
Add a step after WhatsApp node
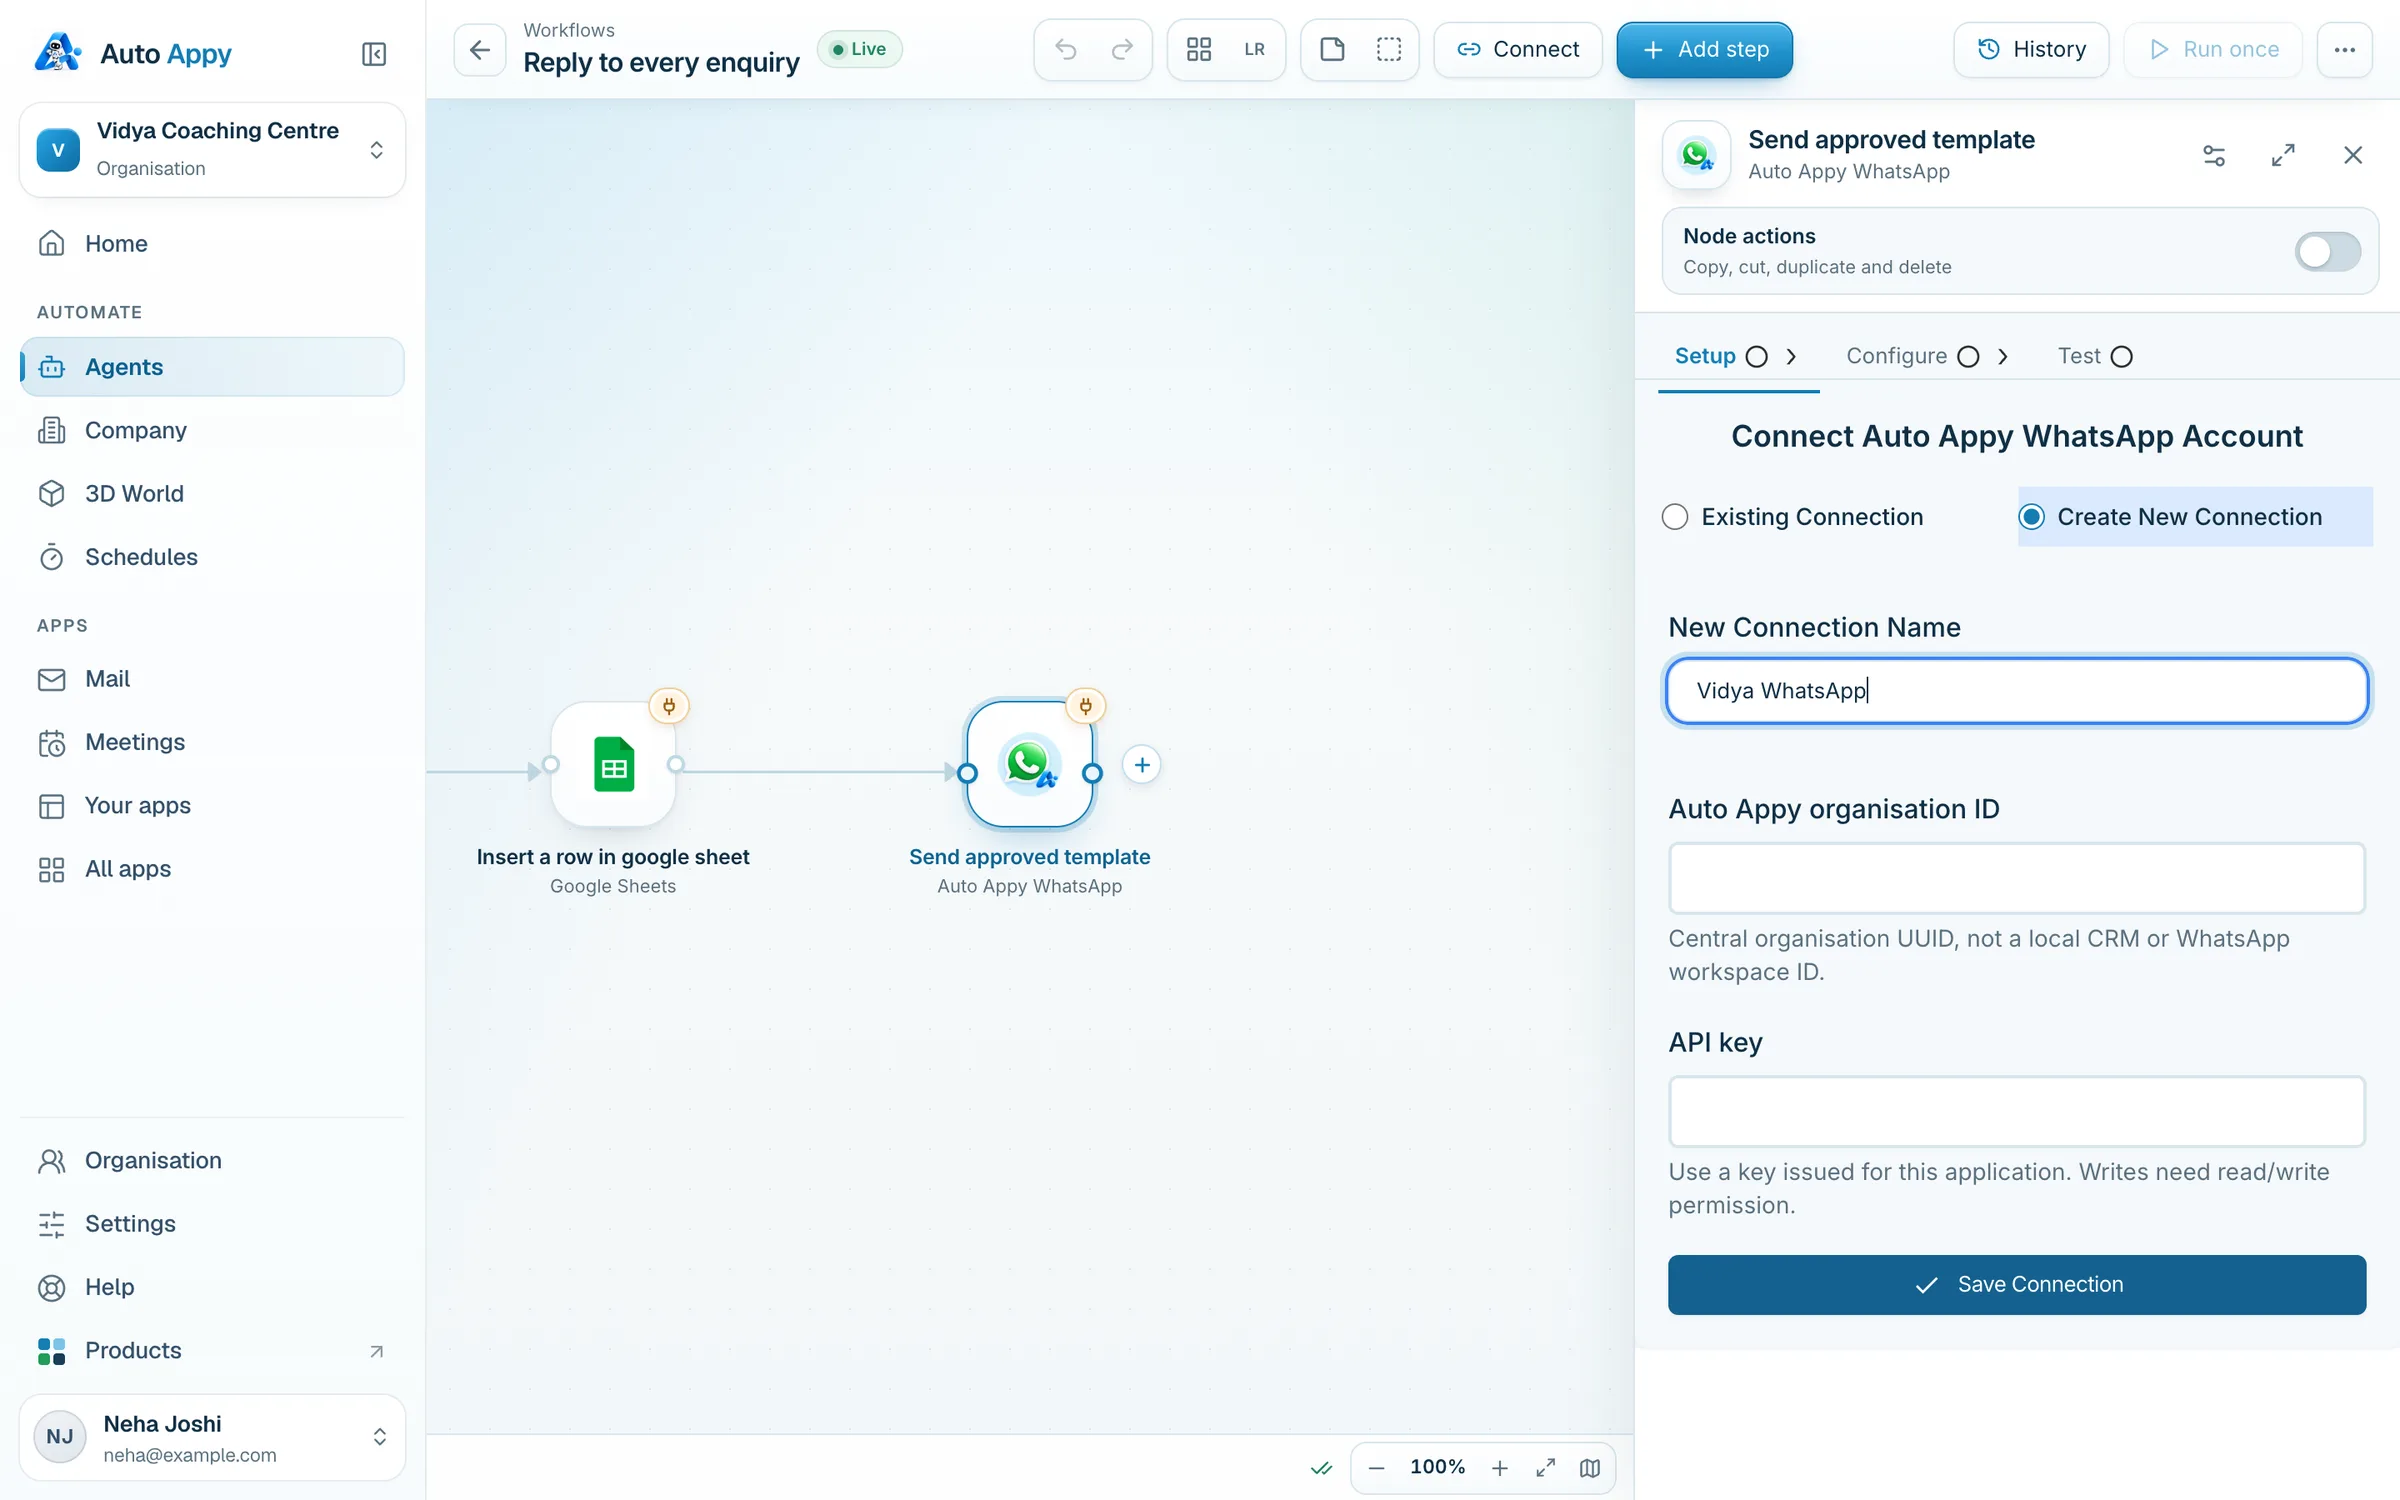point(1141,765)
